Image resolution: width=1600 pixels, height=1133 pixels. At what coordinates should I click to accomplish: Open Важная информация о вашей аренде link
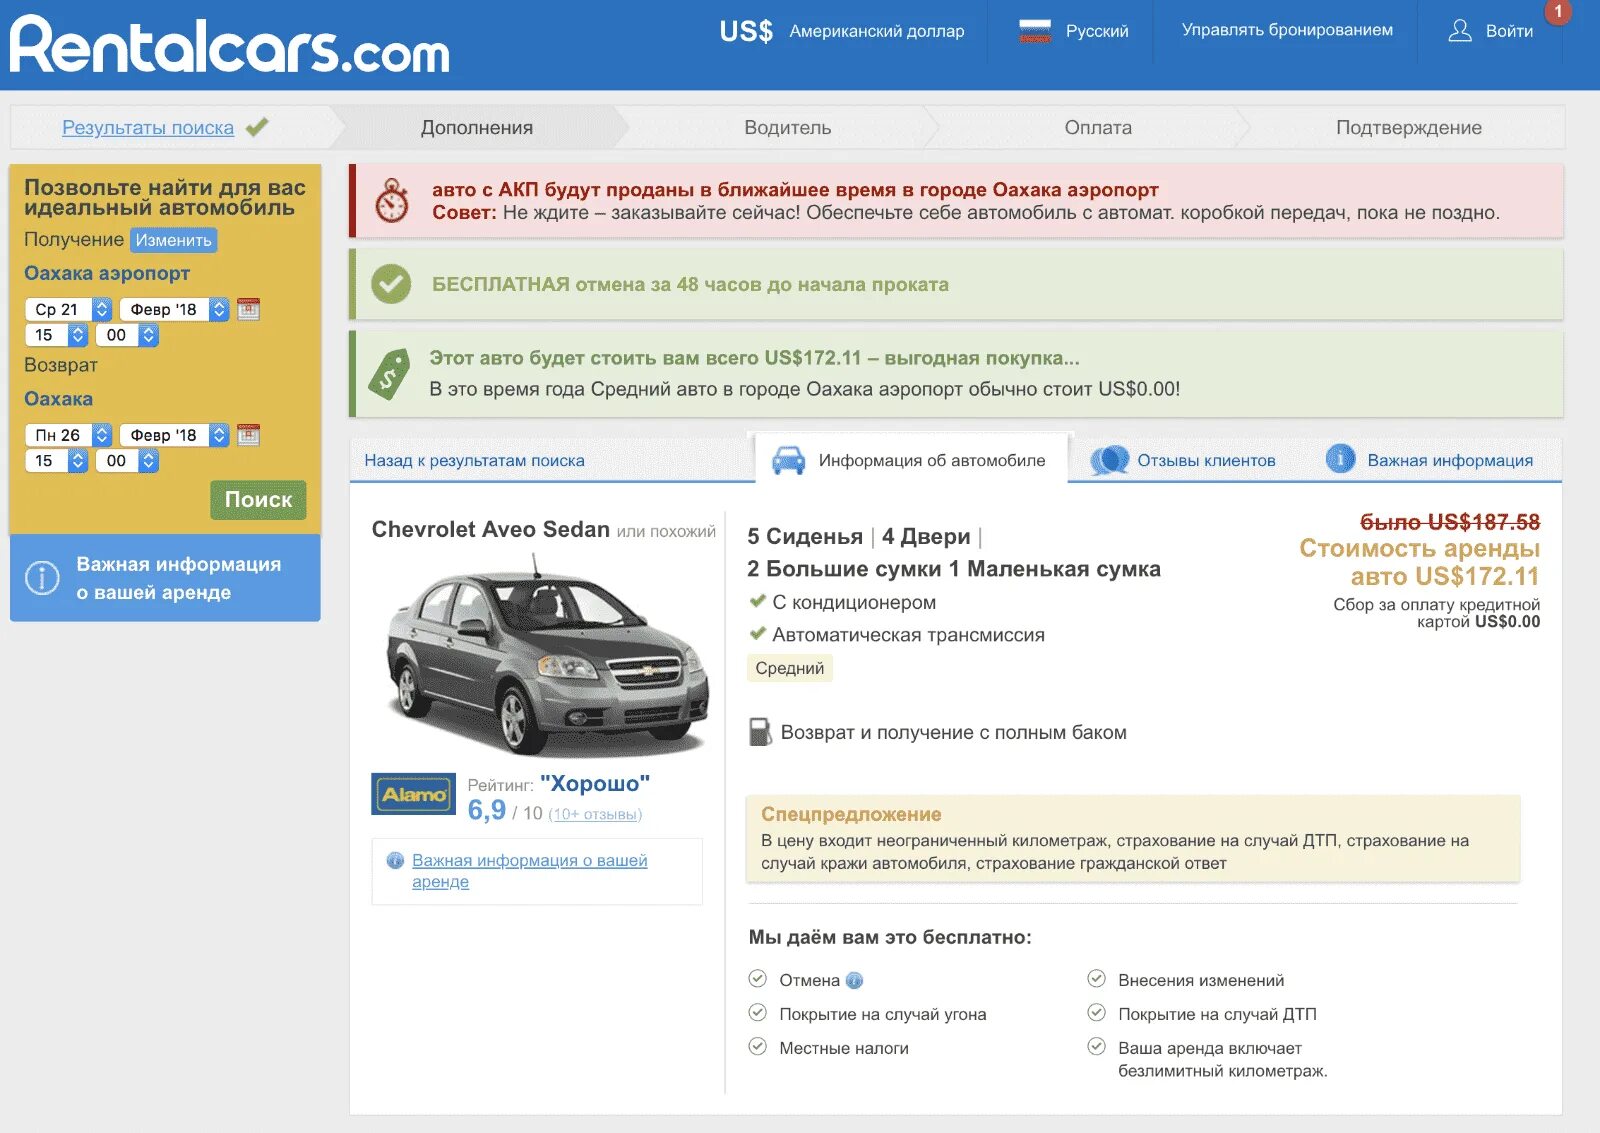(529, 871)
